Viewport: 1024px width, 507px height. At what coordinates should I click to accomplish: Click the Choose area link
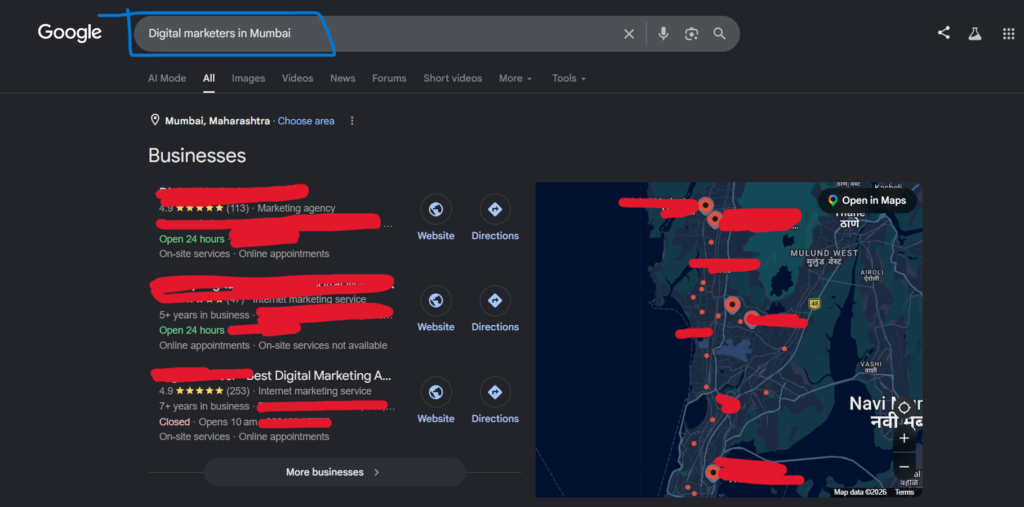(306, 121)
